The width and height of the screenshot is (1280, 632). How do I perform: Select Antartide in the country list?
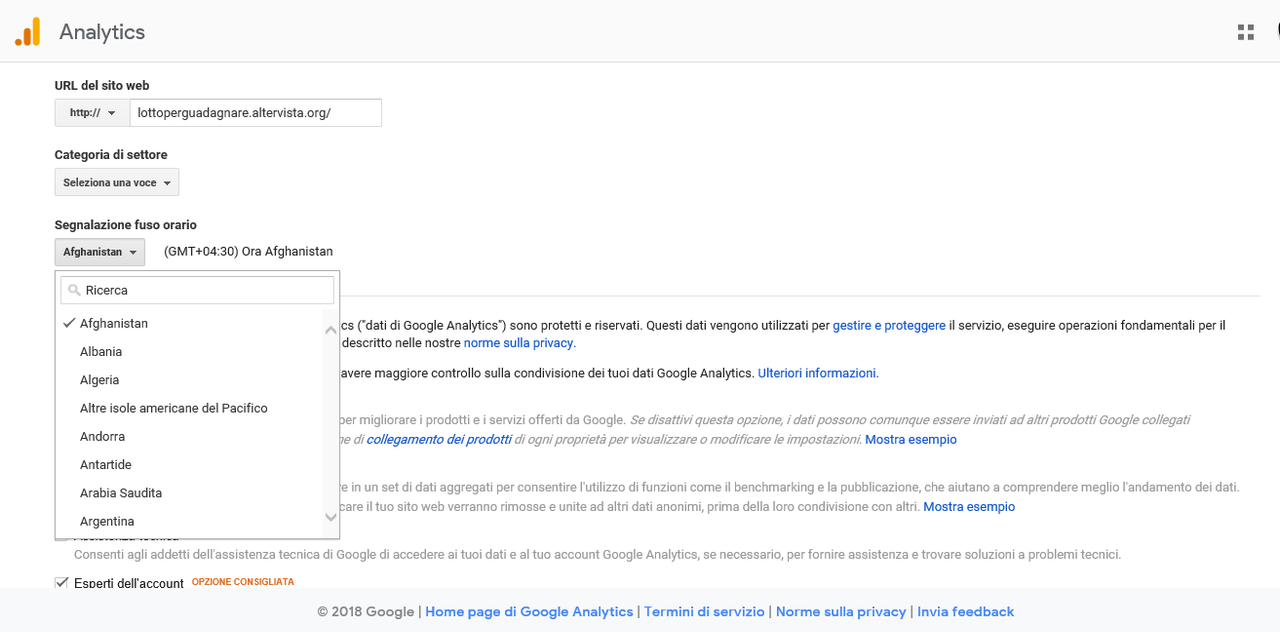click(x=190, y=465)
